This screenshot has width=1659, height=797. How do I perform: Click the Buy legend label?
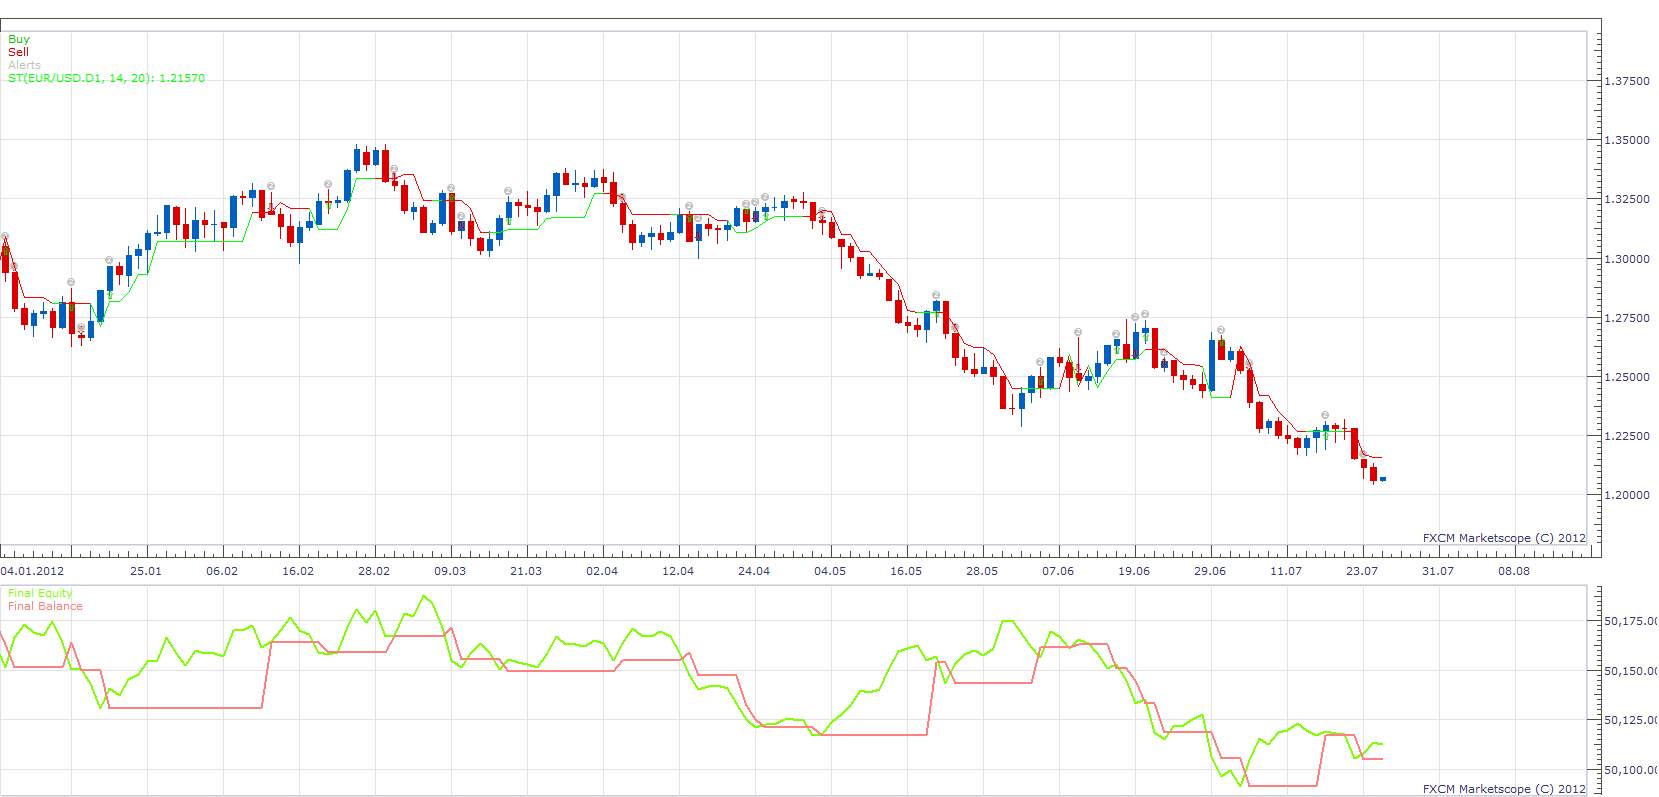point(19,39)
